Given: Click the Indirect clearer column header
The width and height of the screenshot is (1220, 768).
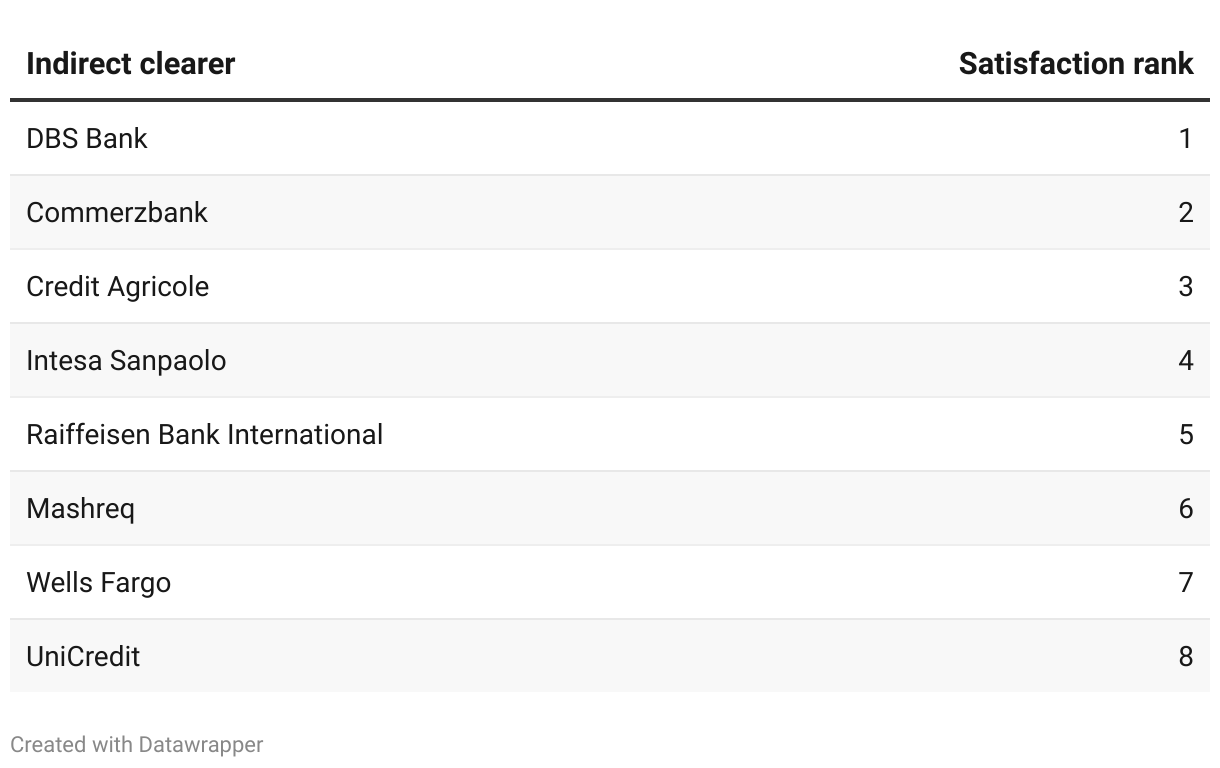Looking at the screenshot, I should [x=130, y=64].
